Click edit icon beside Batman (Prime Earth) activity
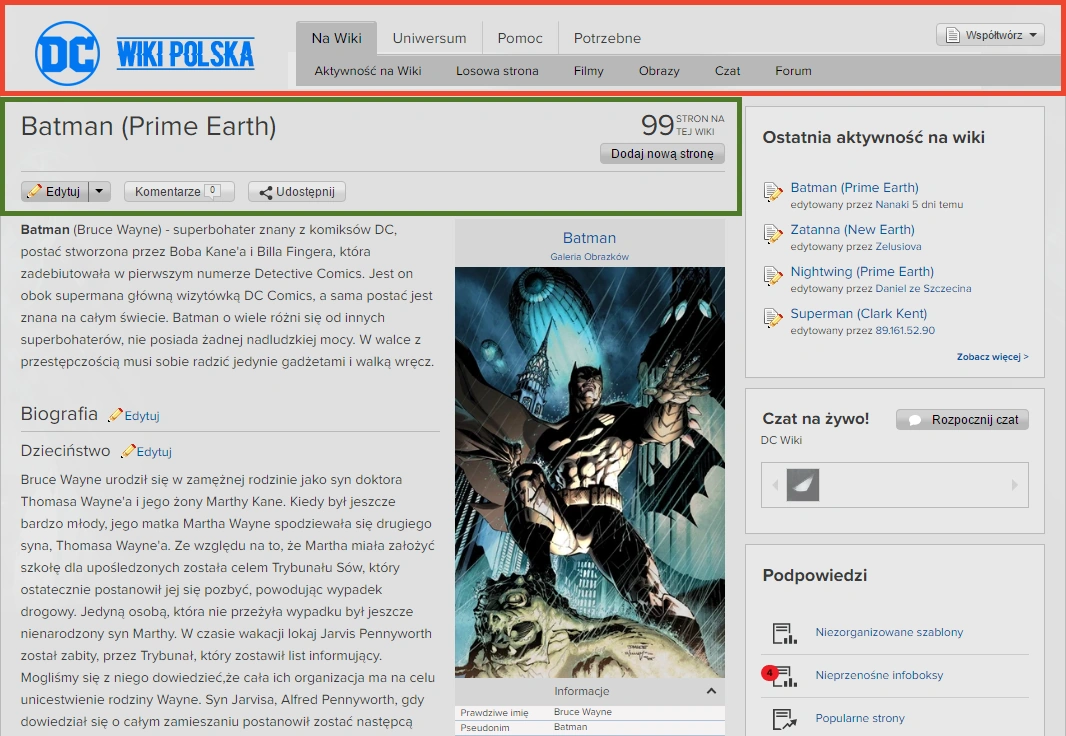 [772, 193]
